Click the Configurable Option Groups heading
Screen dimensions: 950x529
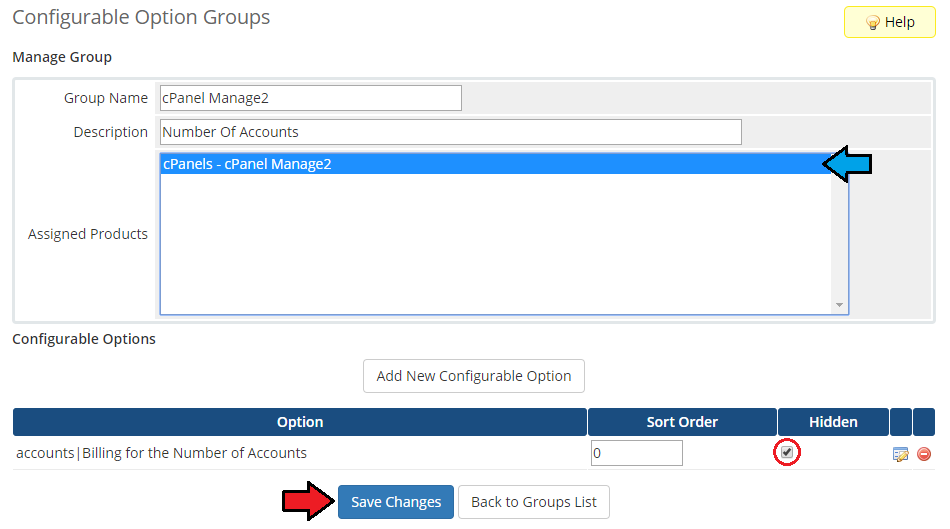tap(141, 18)
